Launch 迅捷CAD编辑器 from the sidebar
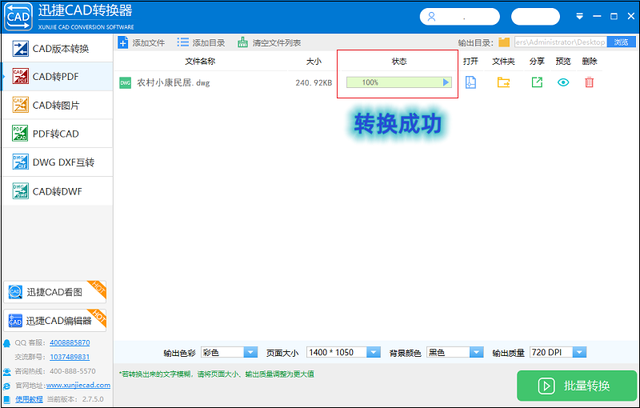The image size is (640, 408). 55,321
